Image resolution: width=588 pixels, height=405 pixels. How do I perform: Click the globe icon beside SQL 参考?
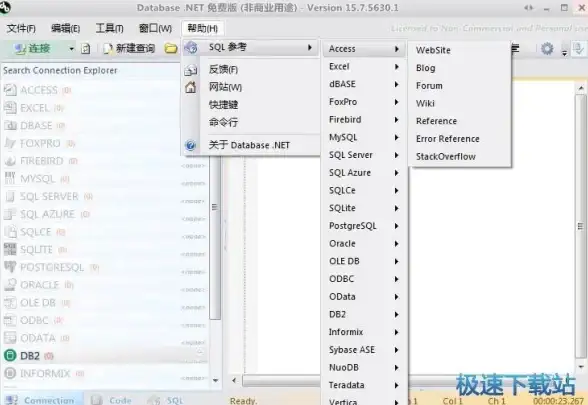click(x=191, y=48)
